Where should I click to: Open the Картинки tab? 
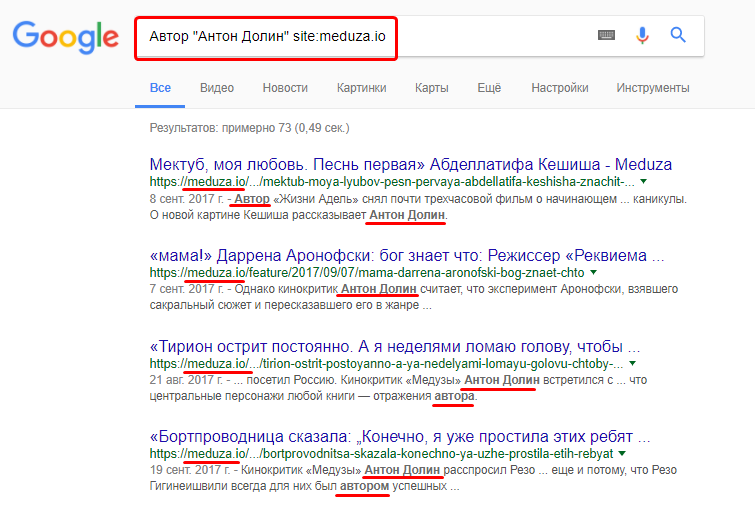pyautogui.click(x=362, y=88)
